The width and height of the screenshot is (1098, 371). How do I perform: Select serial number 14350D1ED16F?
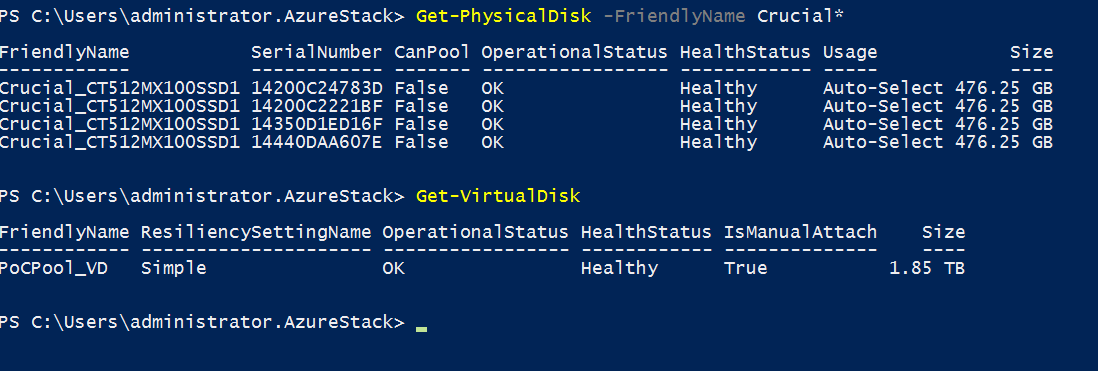[x=317, y=124]
